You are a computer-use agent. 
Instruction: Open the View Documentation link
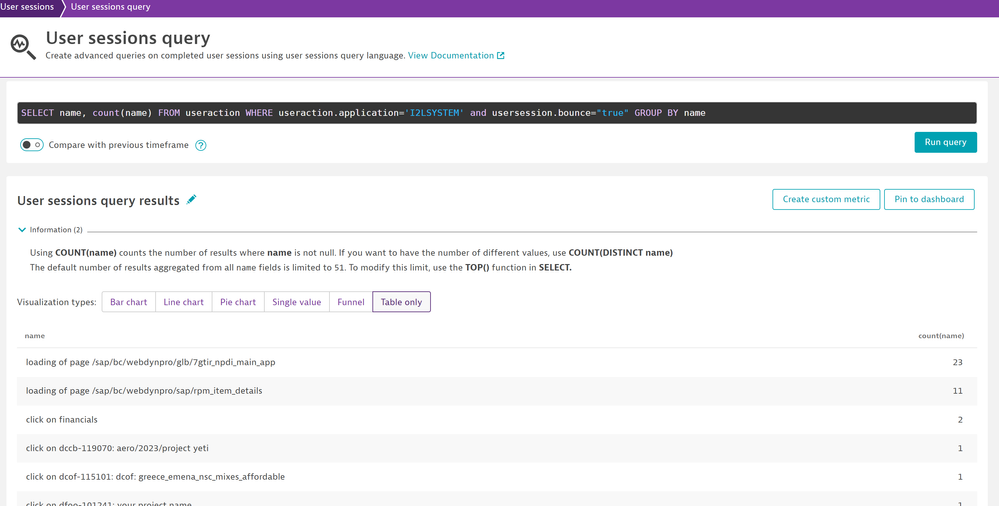tap(450, 56)
